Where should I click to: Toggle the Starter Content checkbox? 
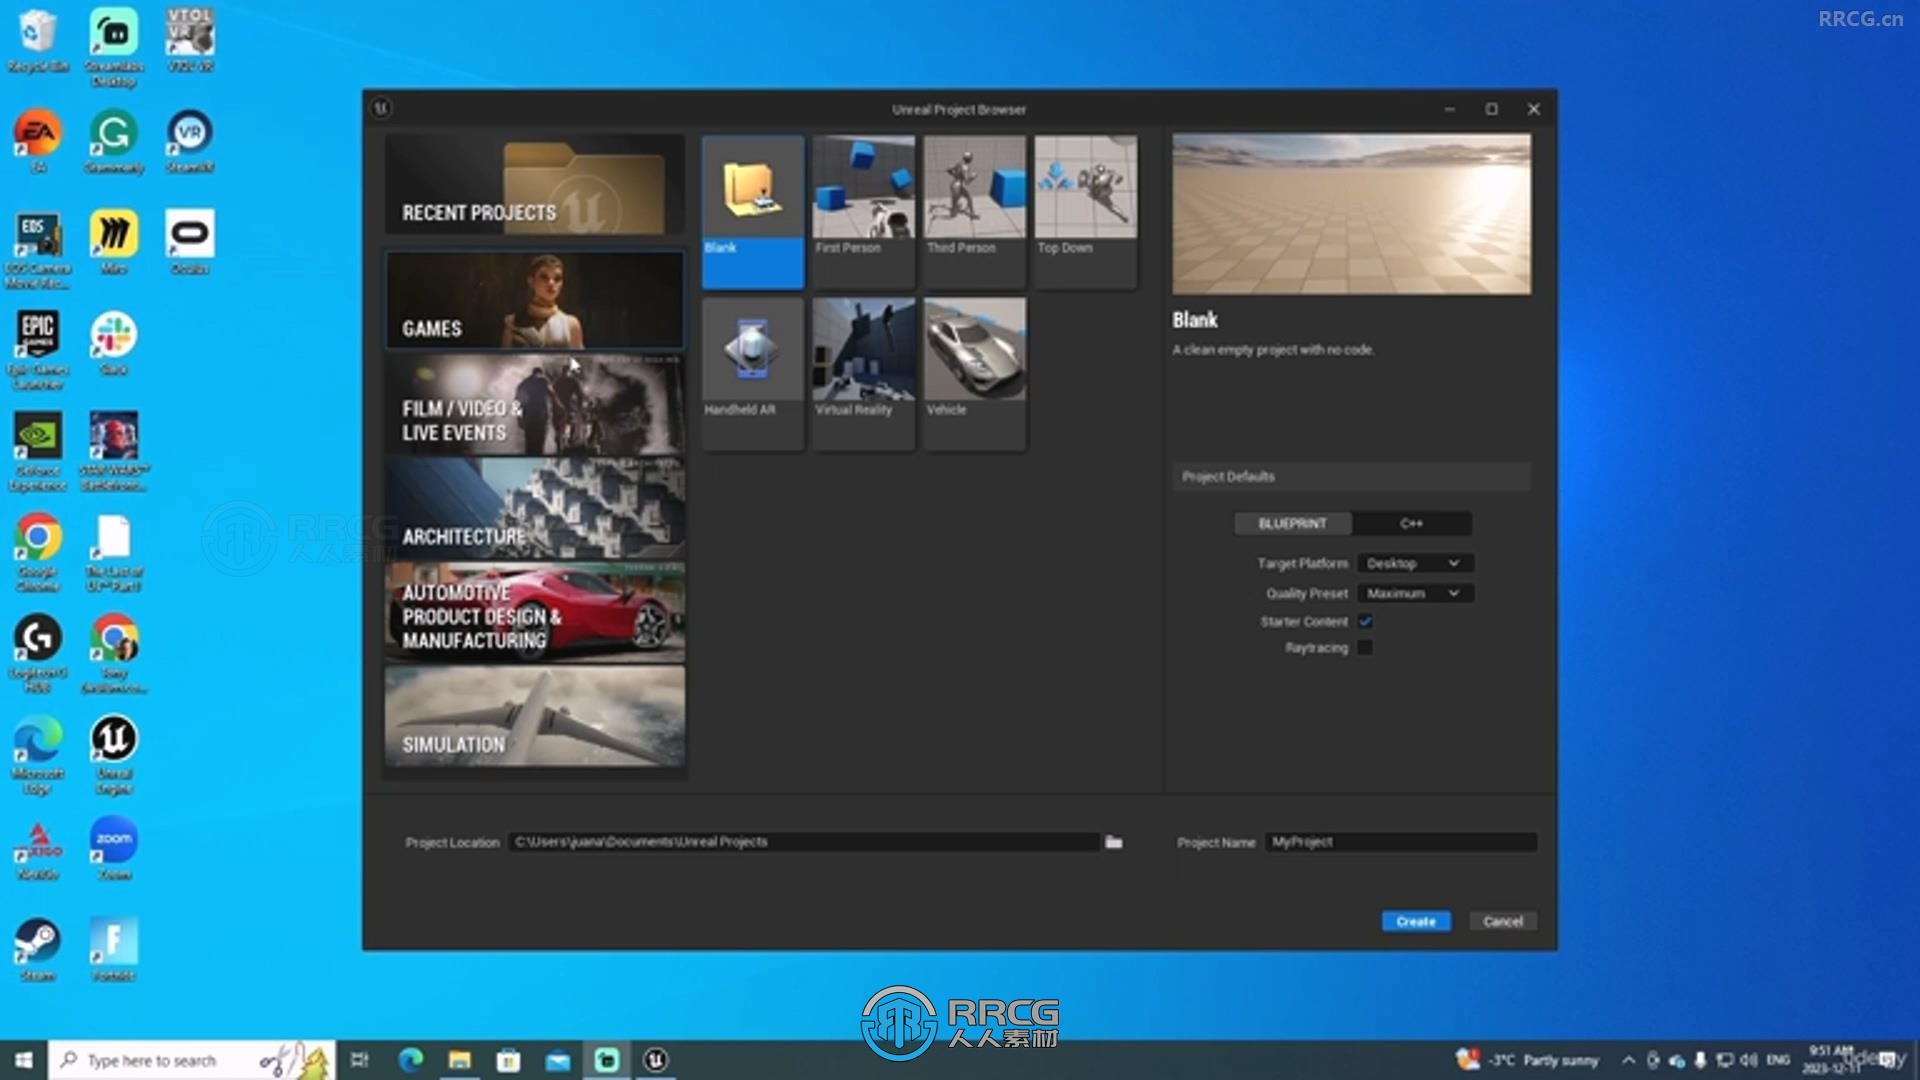click(1365, 621)
